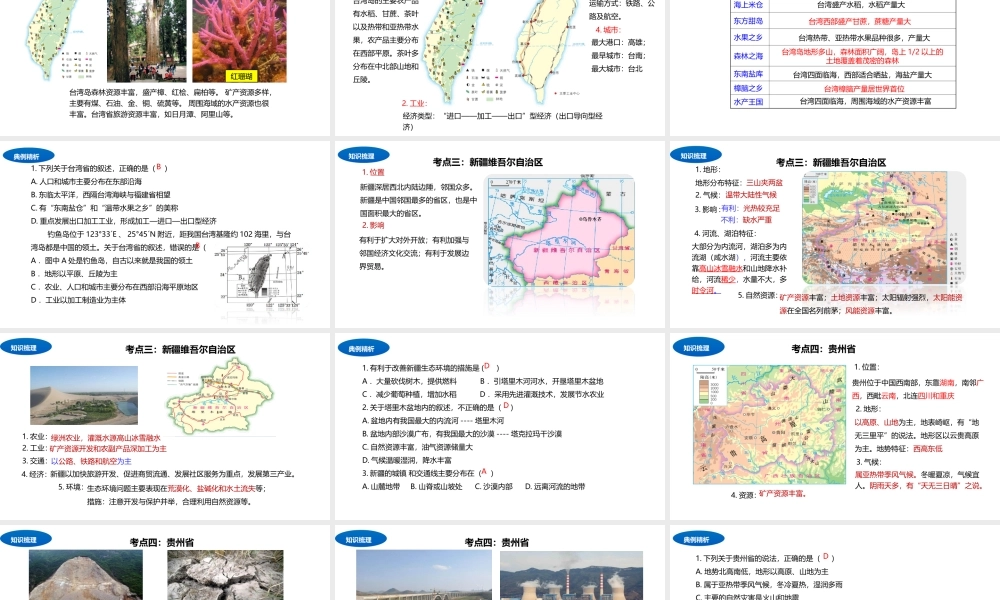Click the 东方甜岛 table cell
Screen dimensions: 1000x600
(x=748, y=21)
